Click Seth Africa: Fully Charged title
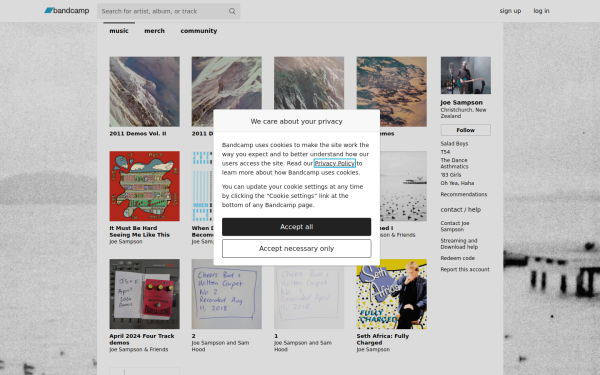This screenshot has width=600, height=375. click(383, 339)
